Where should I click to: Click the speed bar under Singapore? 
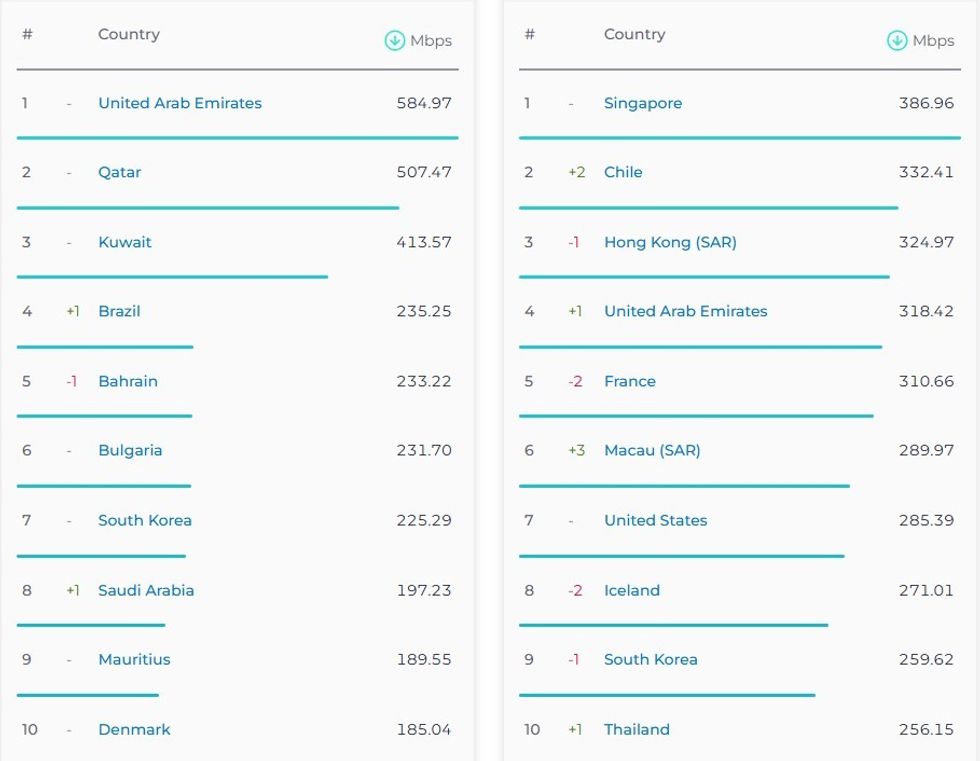click(739, 138)
